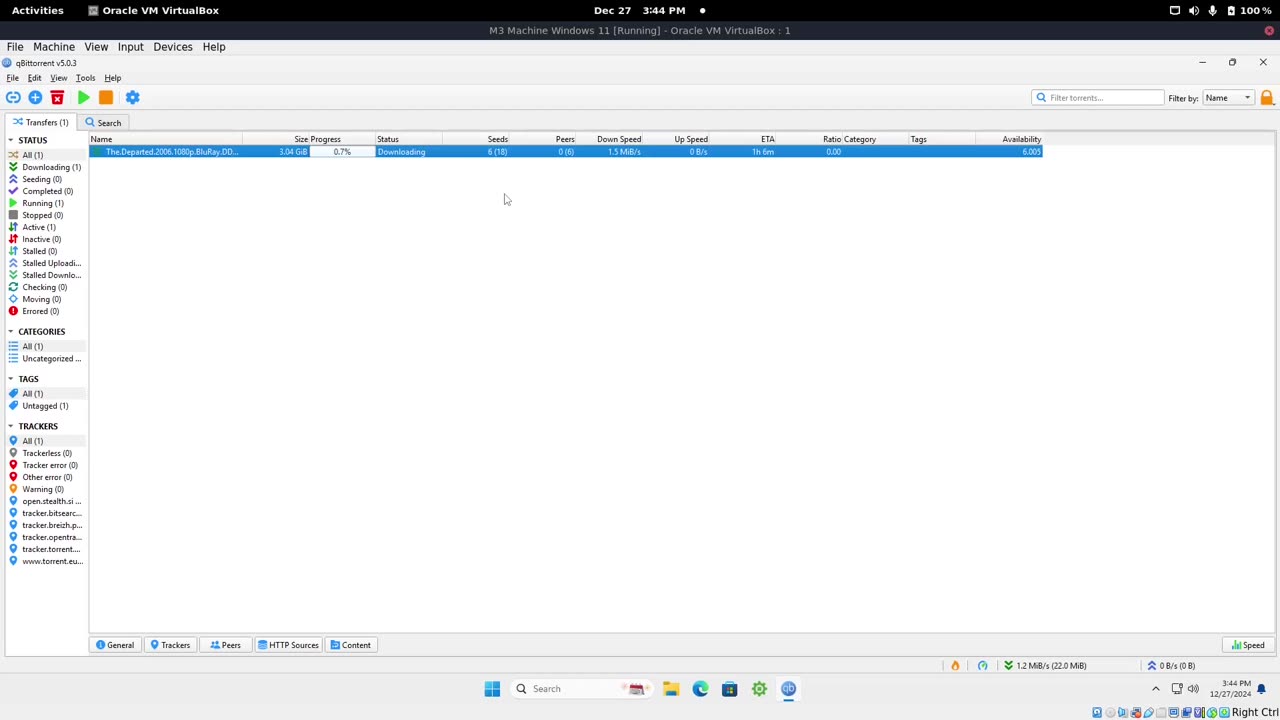Click the qBittorrent taskbar icon

[x=788, y=689]
